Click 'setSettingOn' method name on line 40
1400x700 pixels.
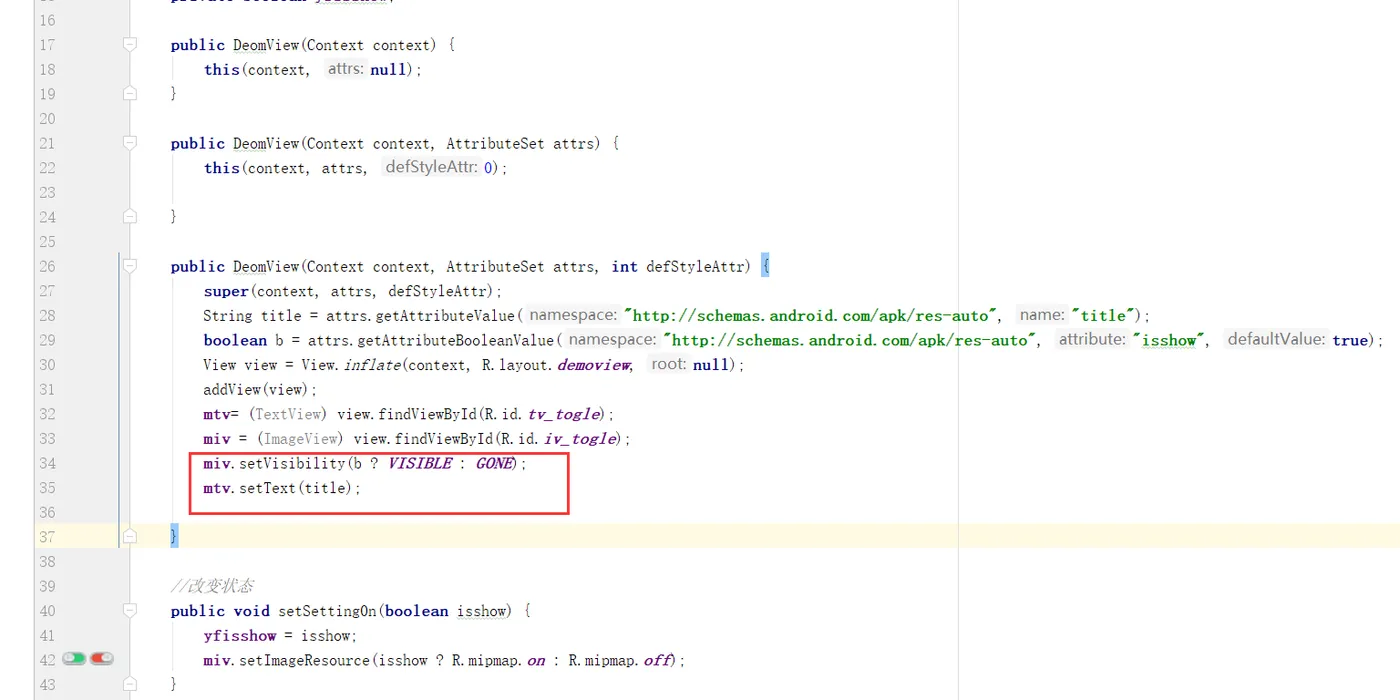327,611
